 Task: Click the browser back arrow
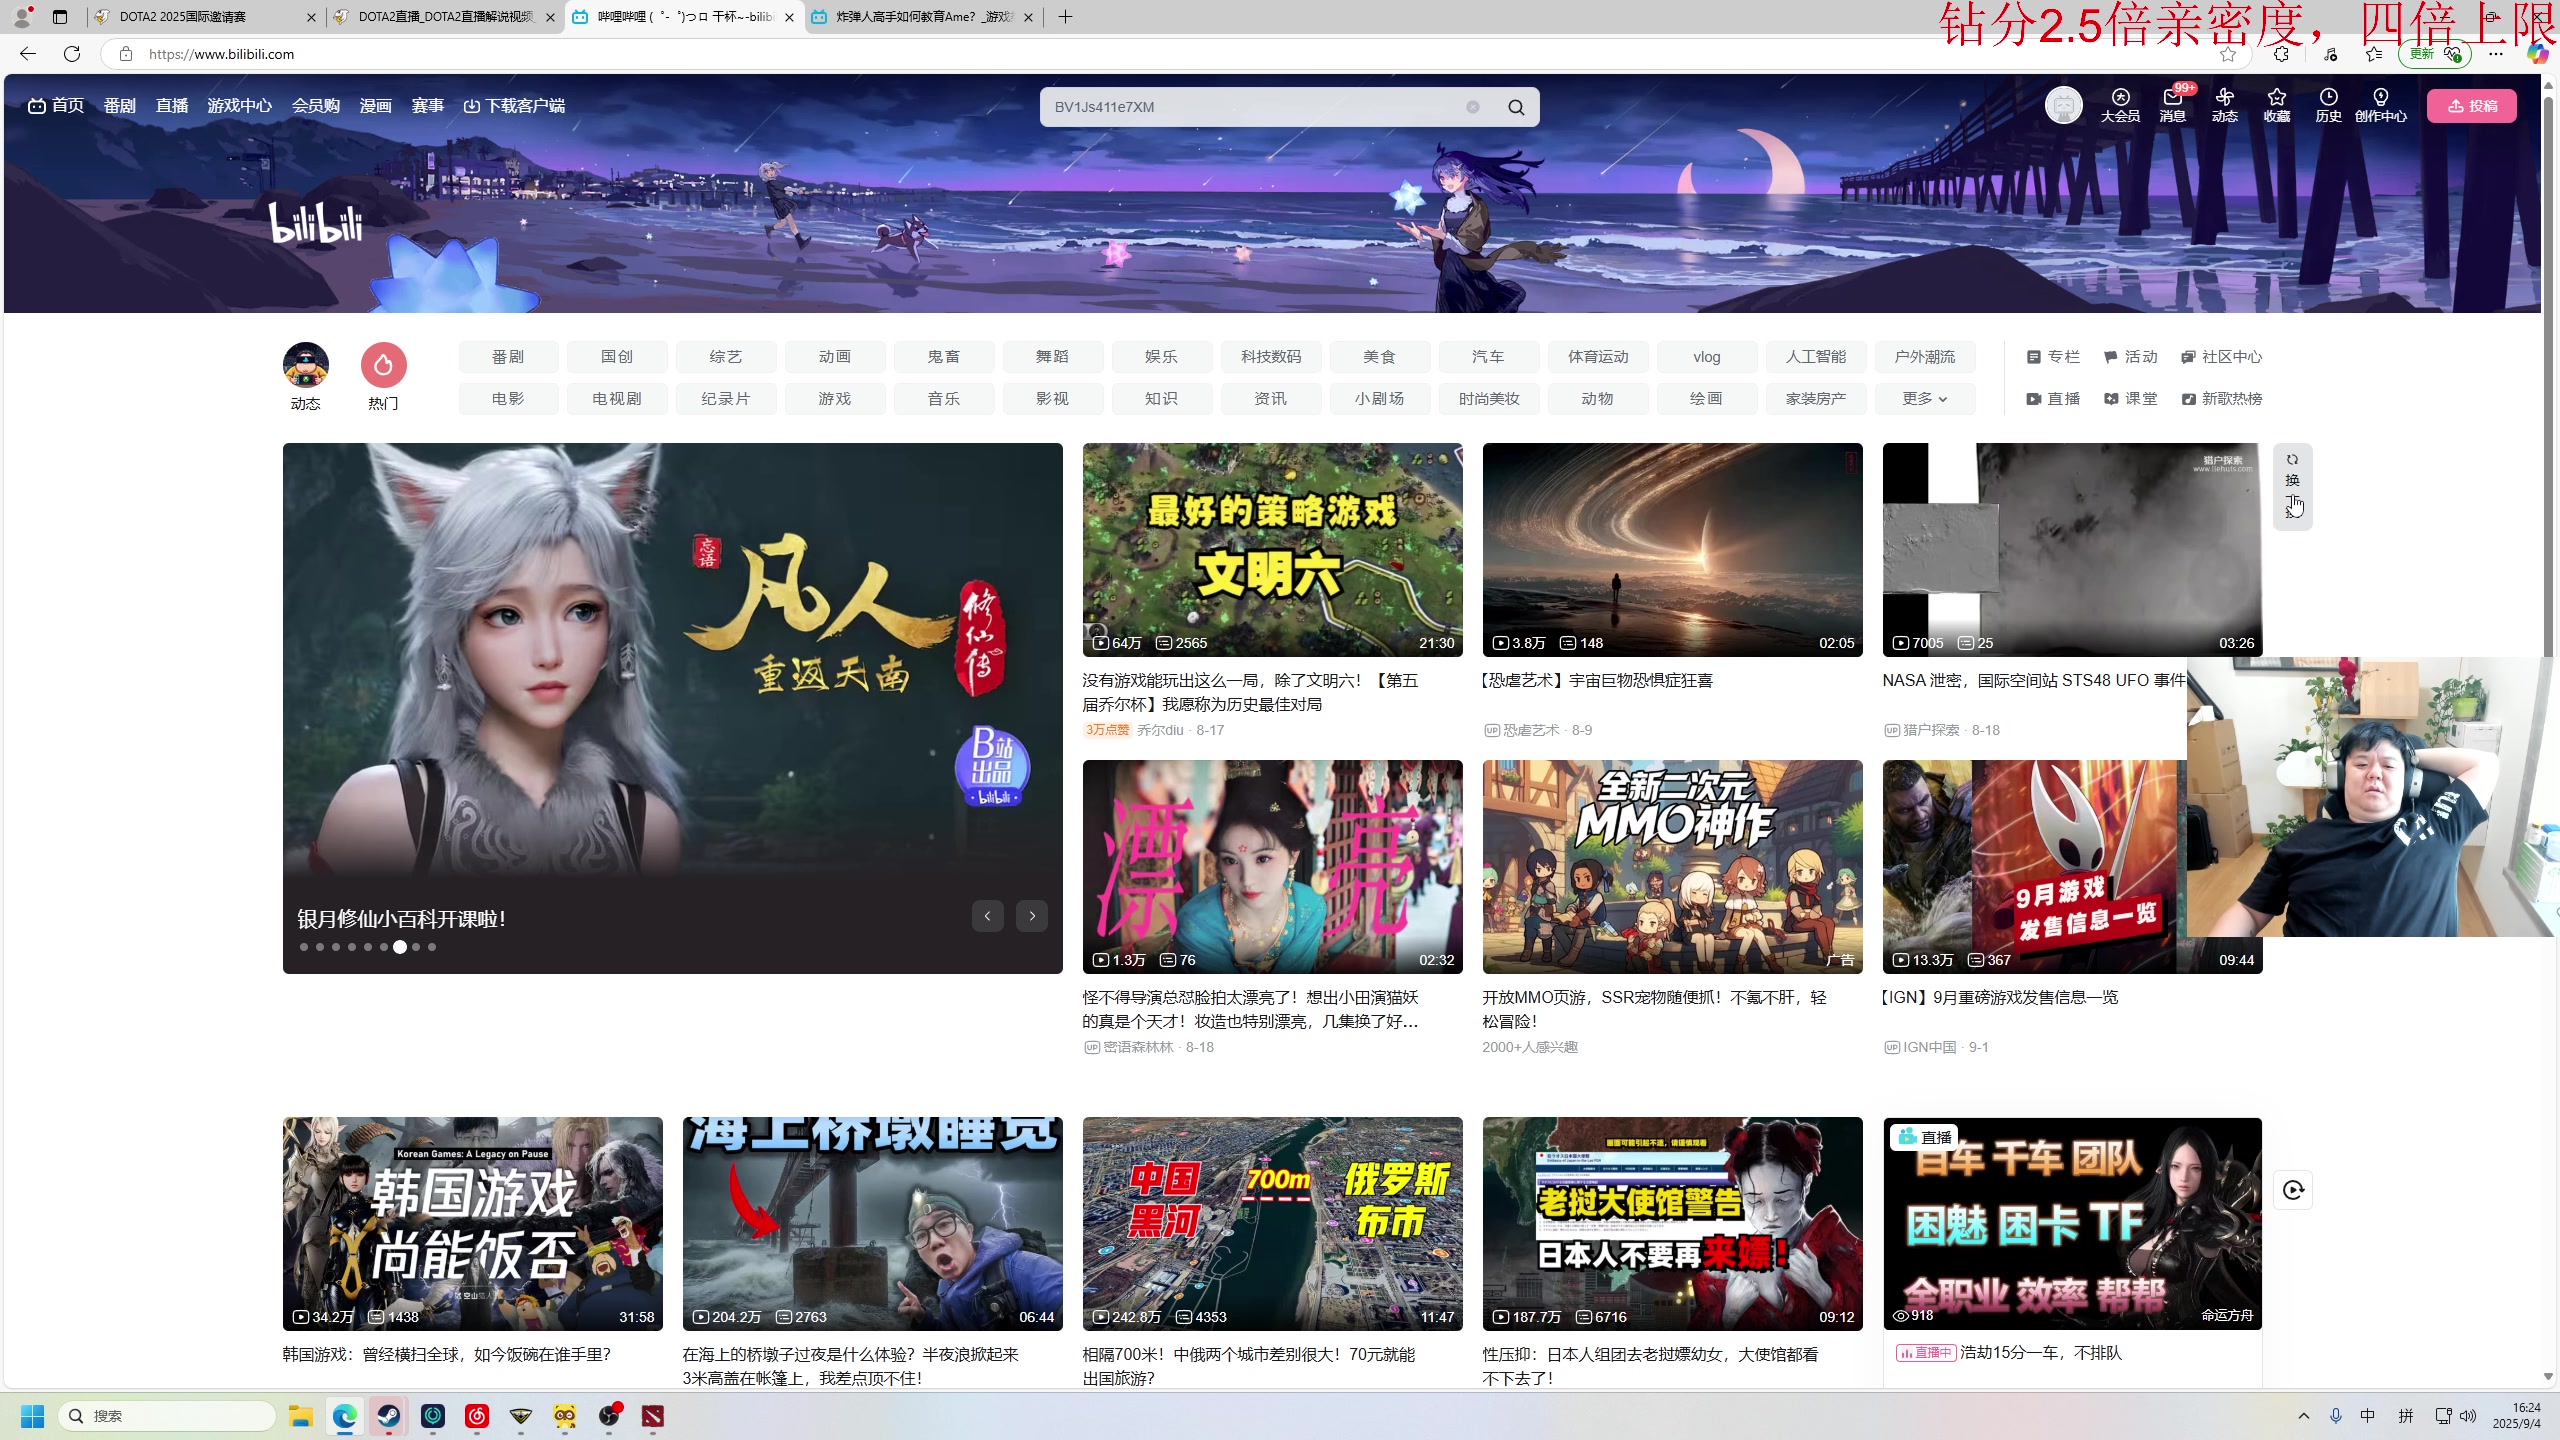[x=28, y=54]
